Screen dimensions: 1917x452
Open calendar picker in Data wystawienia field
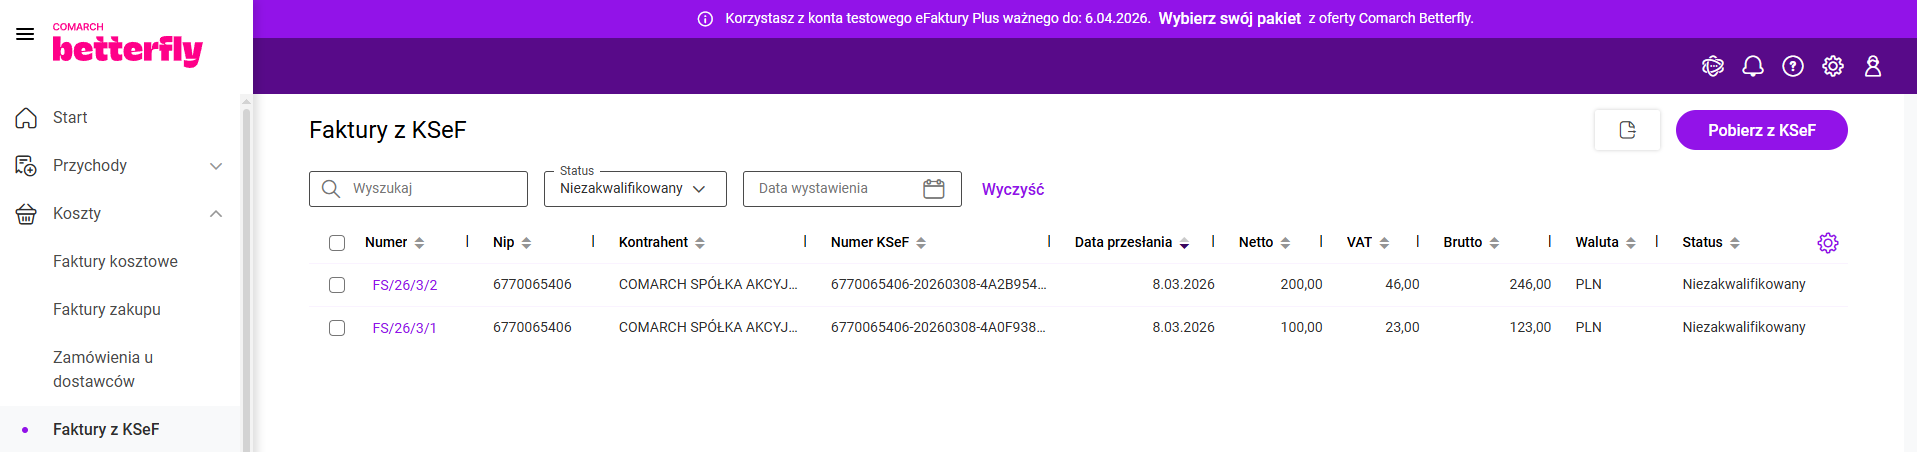pyautogui.click(x=933, y=189)
